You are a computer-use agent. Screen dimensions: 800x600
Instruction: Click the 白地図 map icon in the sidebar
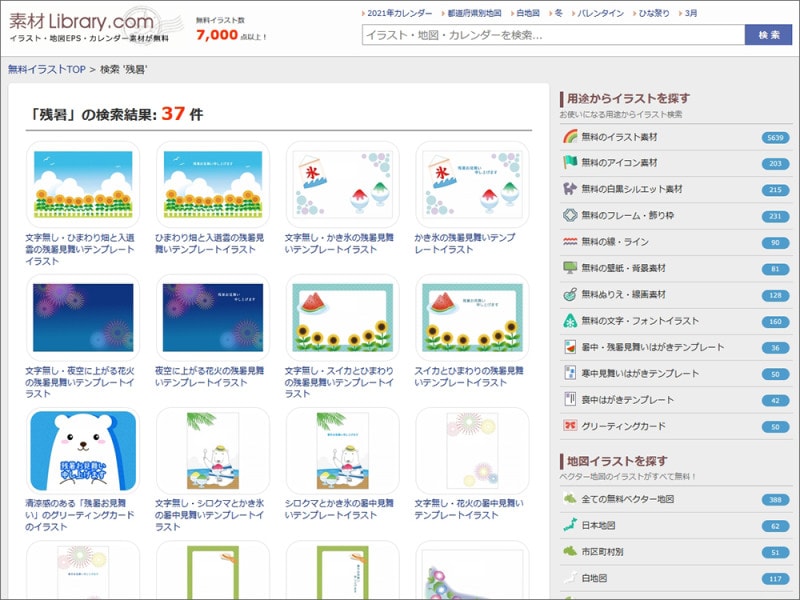tap(572, 578)
